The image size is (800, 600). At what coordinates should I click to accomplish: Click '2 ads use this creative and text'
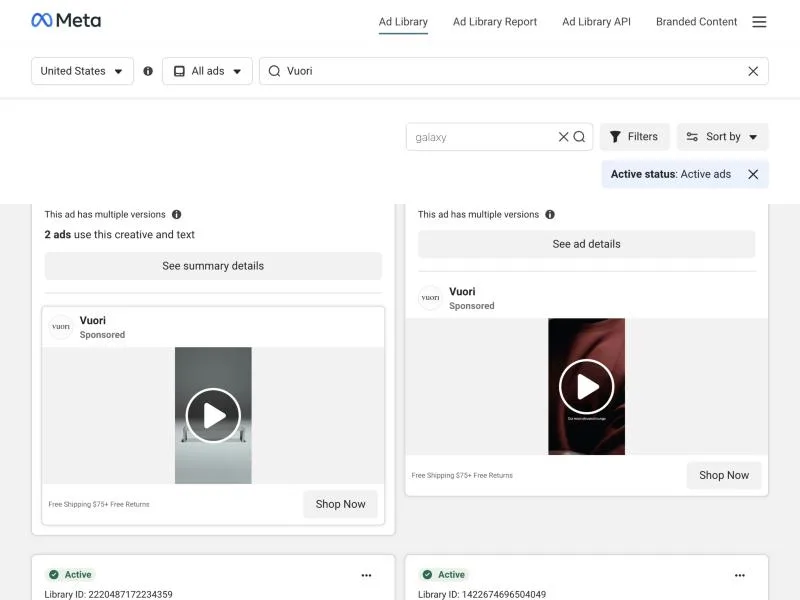(x=119, y=235)
